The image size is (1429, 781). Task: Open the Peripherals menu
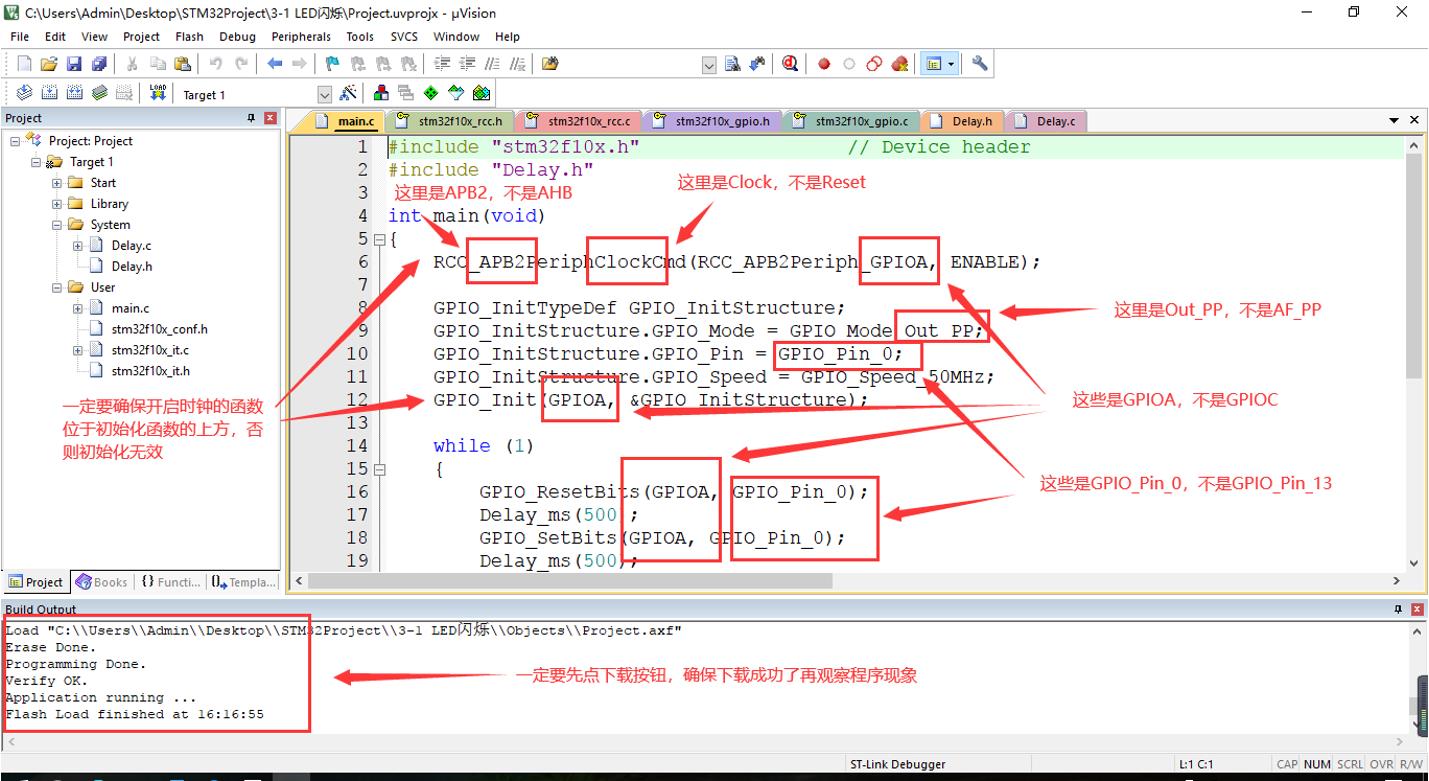[x=301, y=36]
